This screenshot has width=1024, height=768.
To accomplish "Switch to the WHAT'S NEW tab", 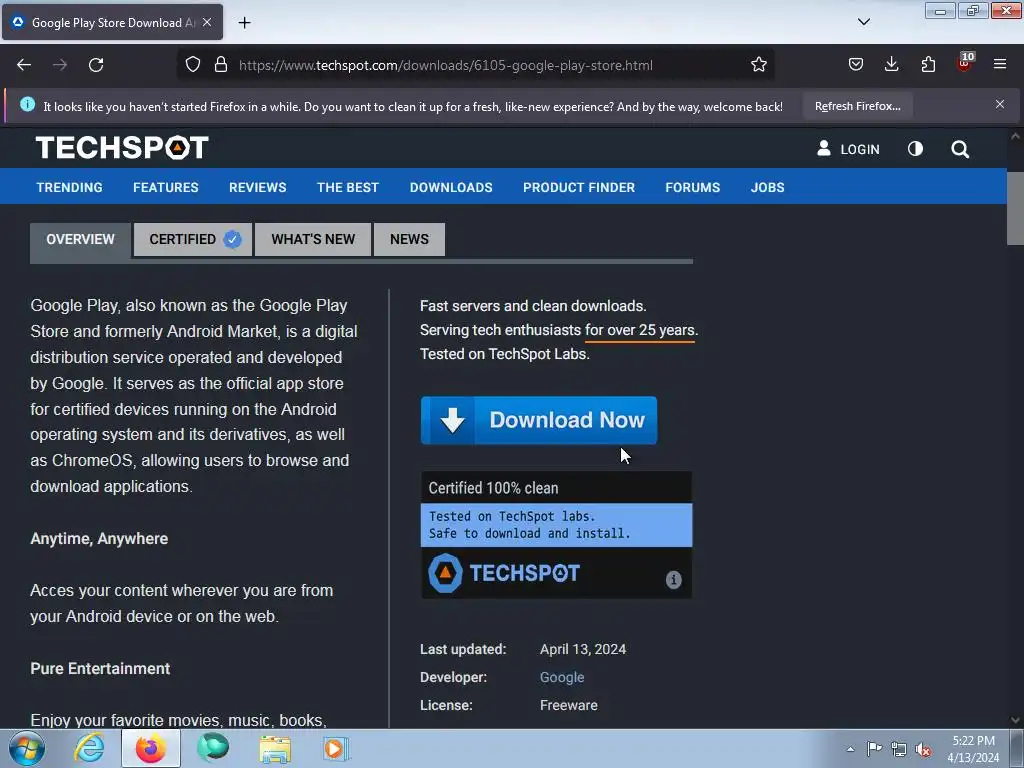I will click(x=313, y=240).
